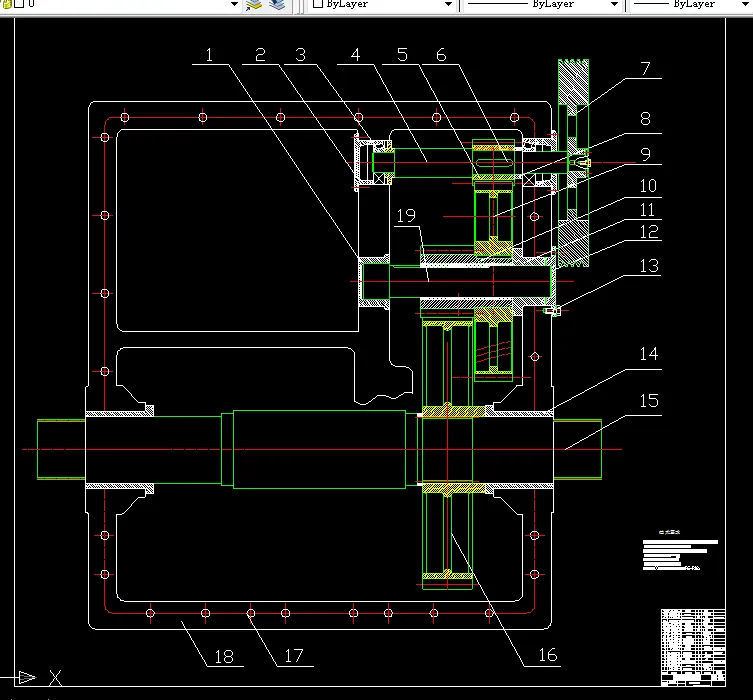
Task: Click the title block table in the drawing corner
Action: (x=693, y=647)
